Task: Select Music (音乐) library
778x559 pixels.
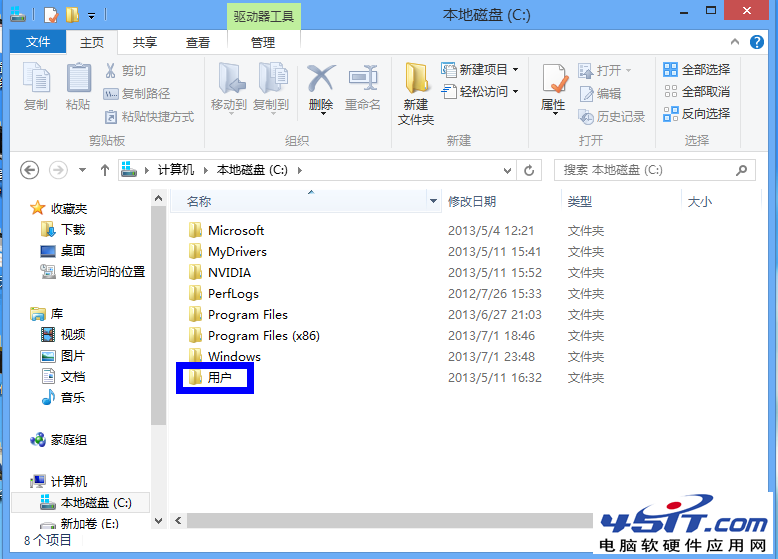Action: tap(63, 397)
